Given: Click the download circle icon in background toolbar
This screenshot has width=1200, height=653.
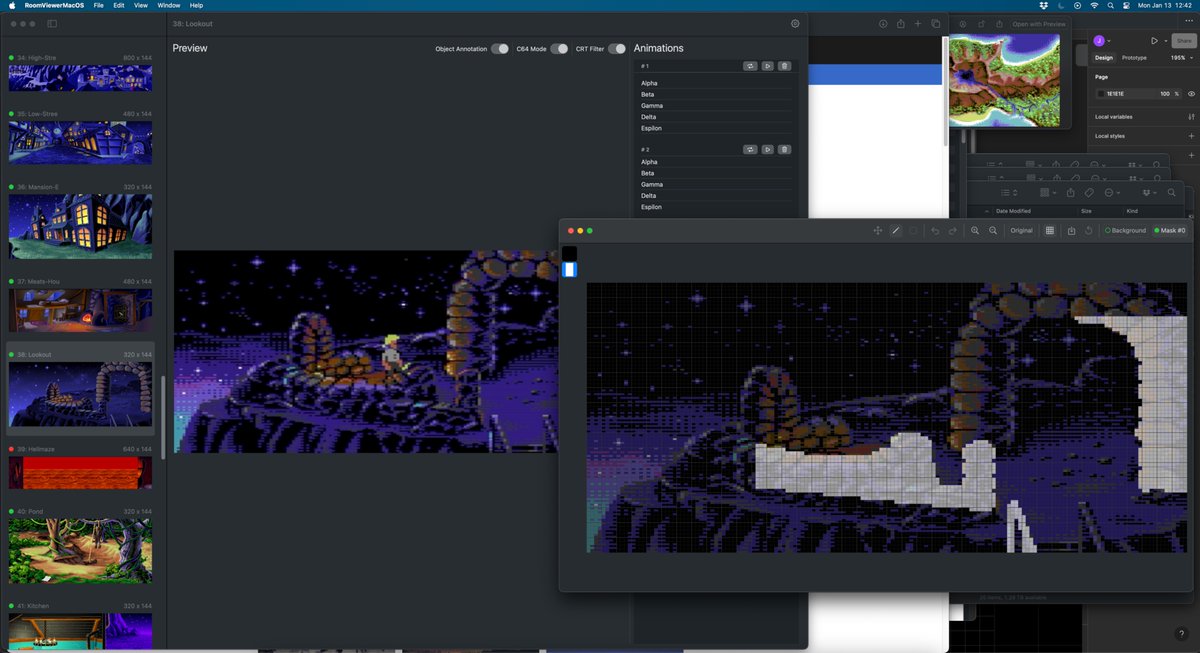Looking at the screenshot, I should [x=883, y=24].
